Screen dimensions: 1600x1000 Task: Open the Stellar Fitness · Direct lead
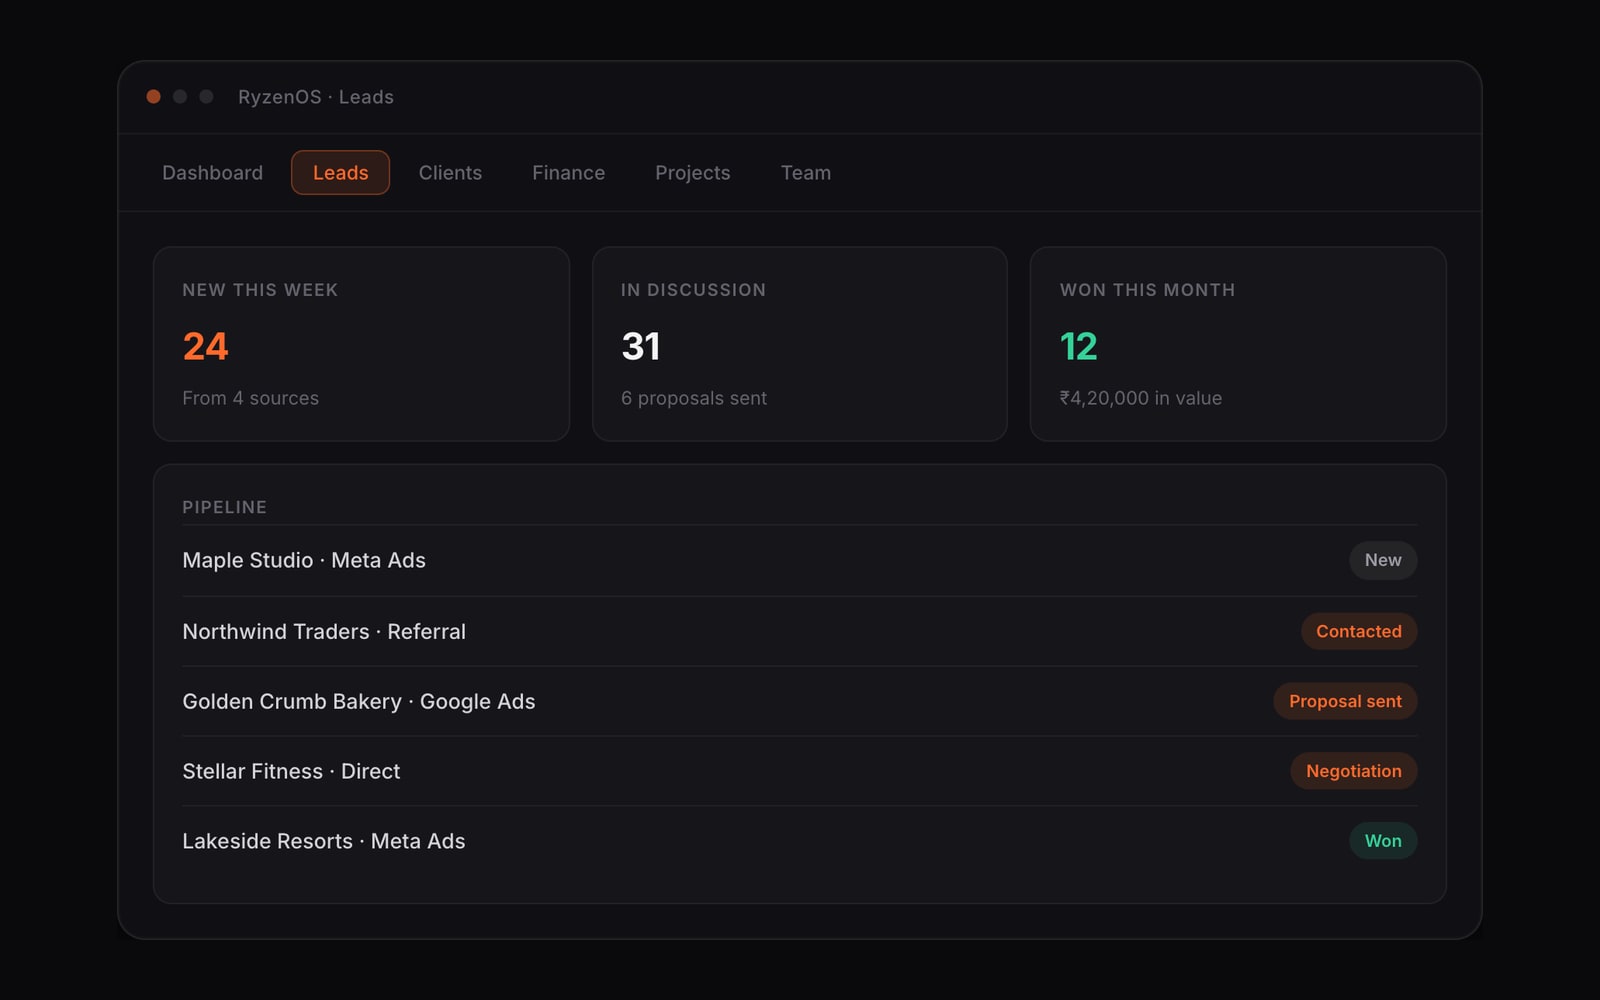799,771
